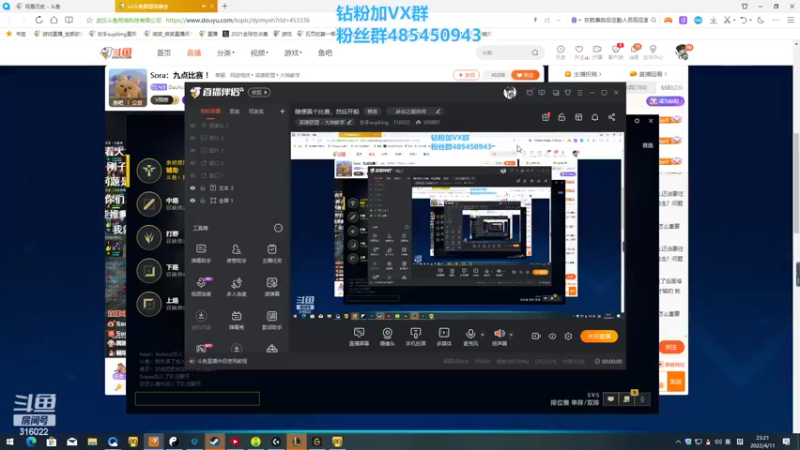Open Windows Start menu
This screenshot has height=450, width=800.
click(10, 441)
